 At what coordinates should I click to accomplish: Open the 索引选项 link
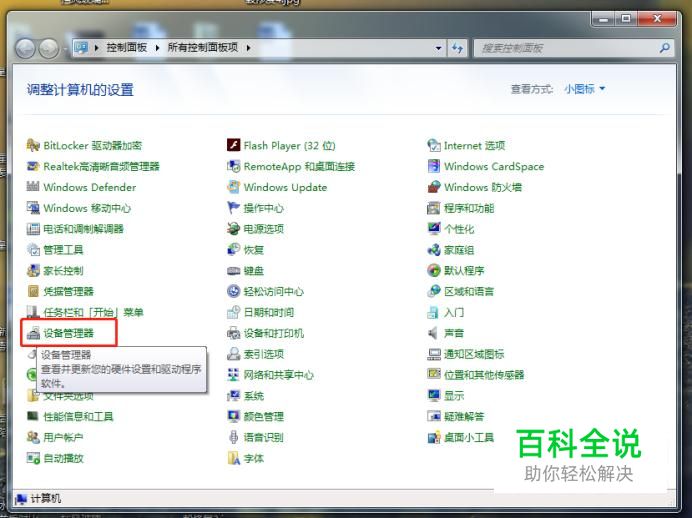pos(264,354)
